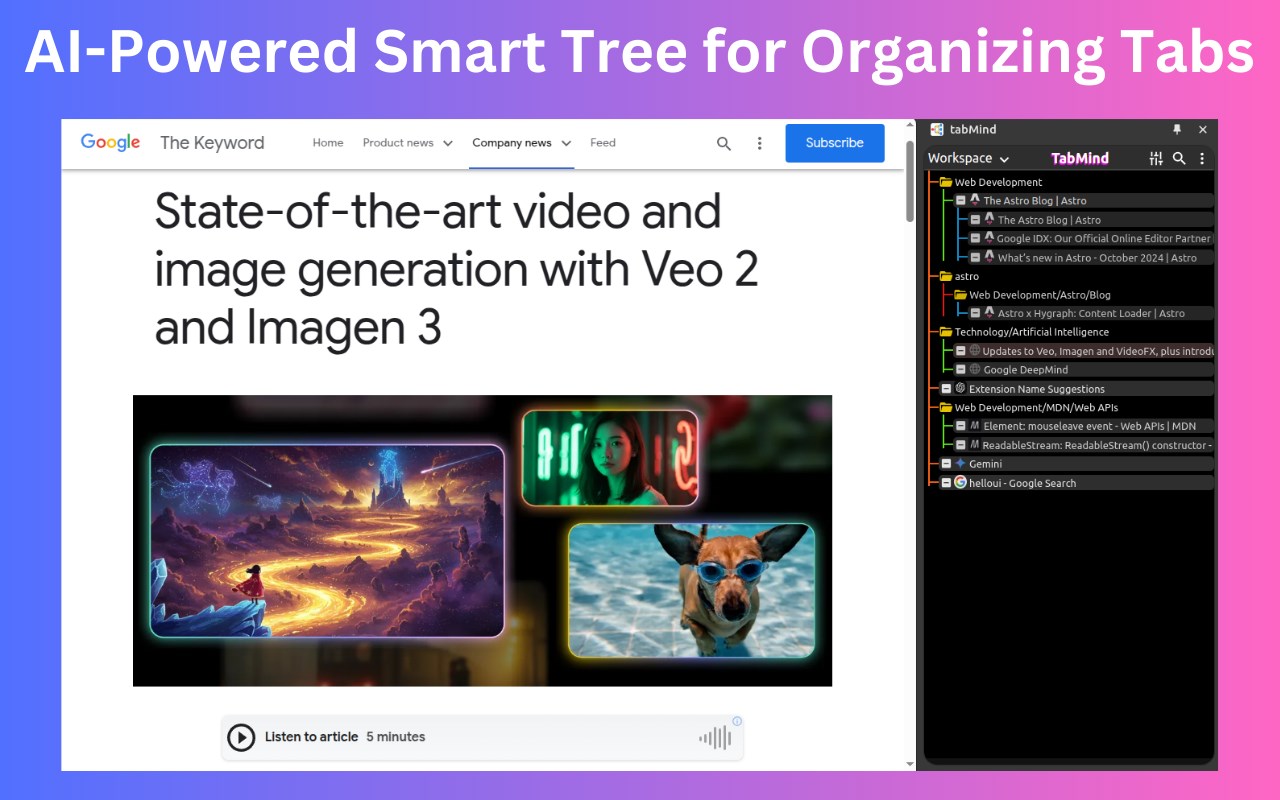This screenshot has width=1280, height=800.
Task: Click the page scrollbar down arrow
Action: [910, 764]
